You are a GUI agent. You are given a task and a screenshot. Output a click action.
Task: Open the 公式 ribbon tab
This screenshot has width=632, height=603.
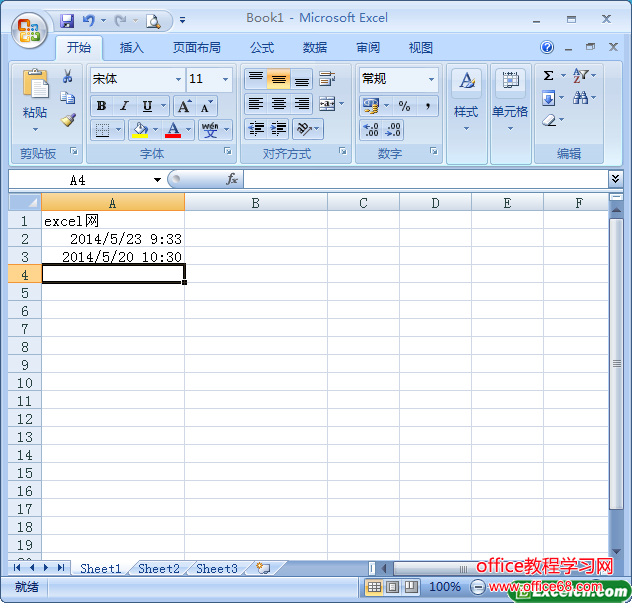coord(262,48)
